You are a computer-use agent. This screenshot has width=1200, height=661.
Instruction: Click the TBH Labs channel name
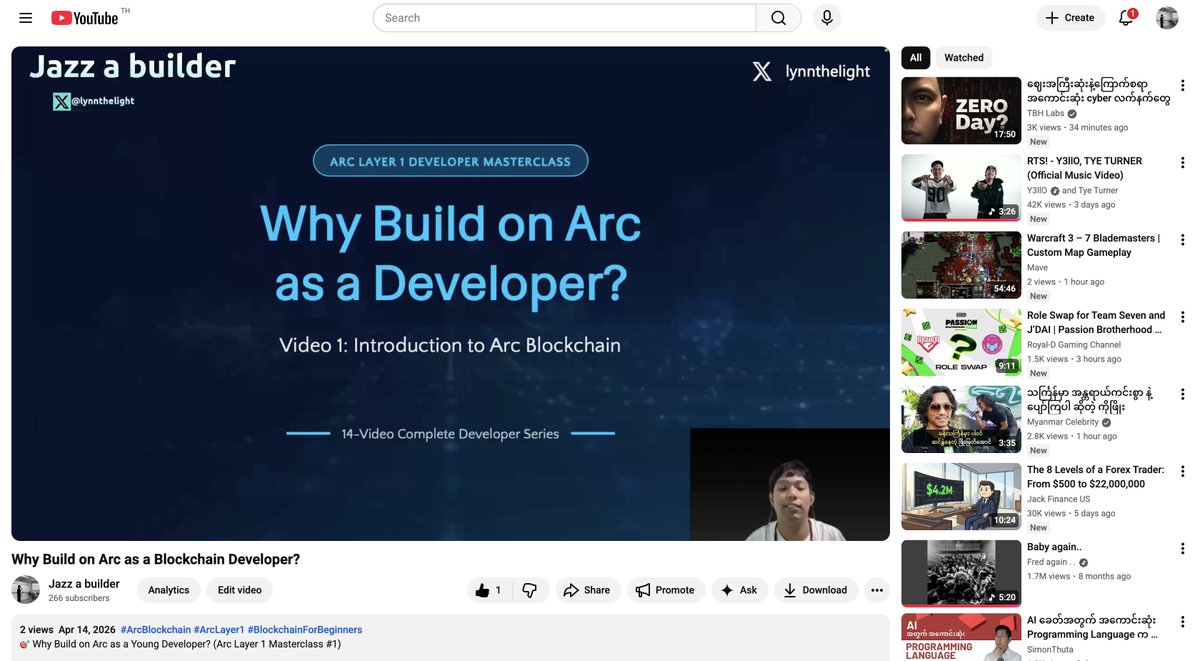coord(1046,113)
